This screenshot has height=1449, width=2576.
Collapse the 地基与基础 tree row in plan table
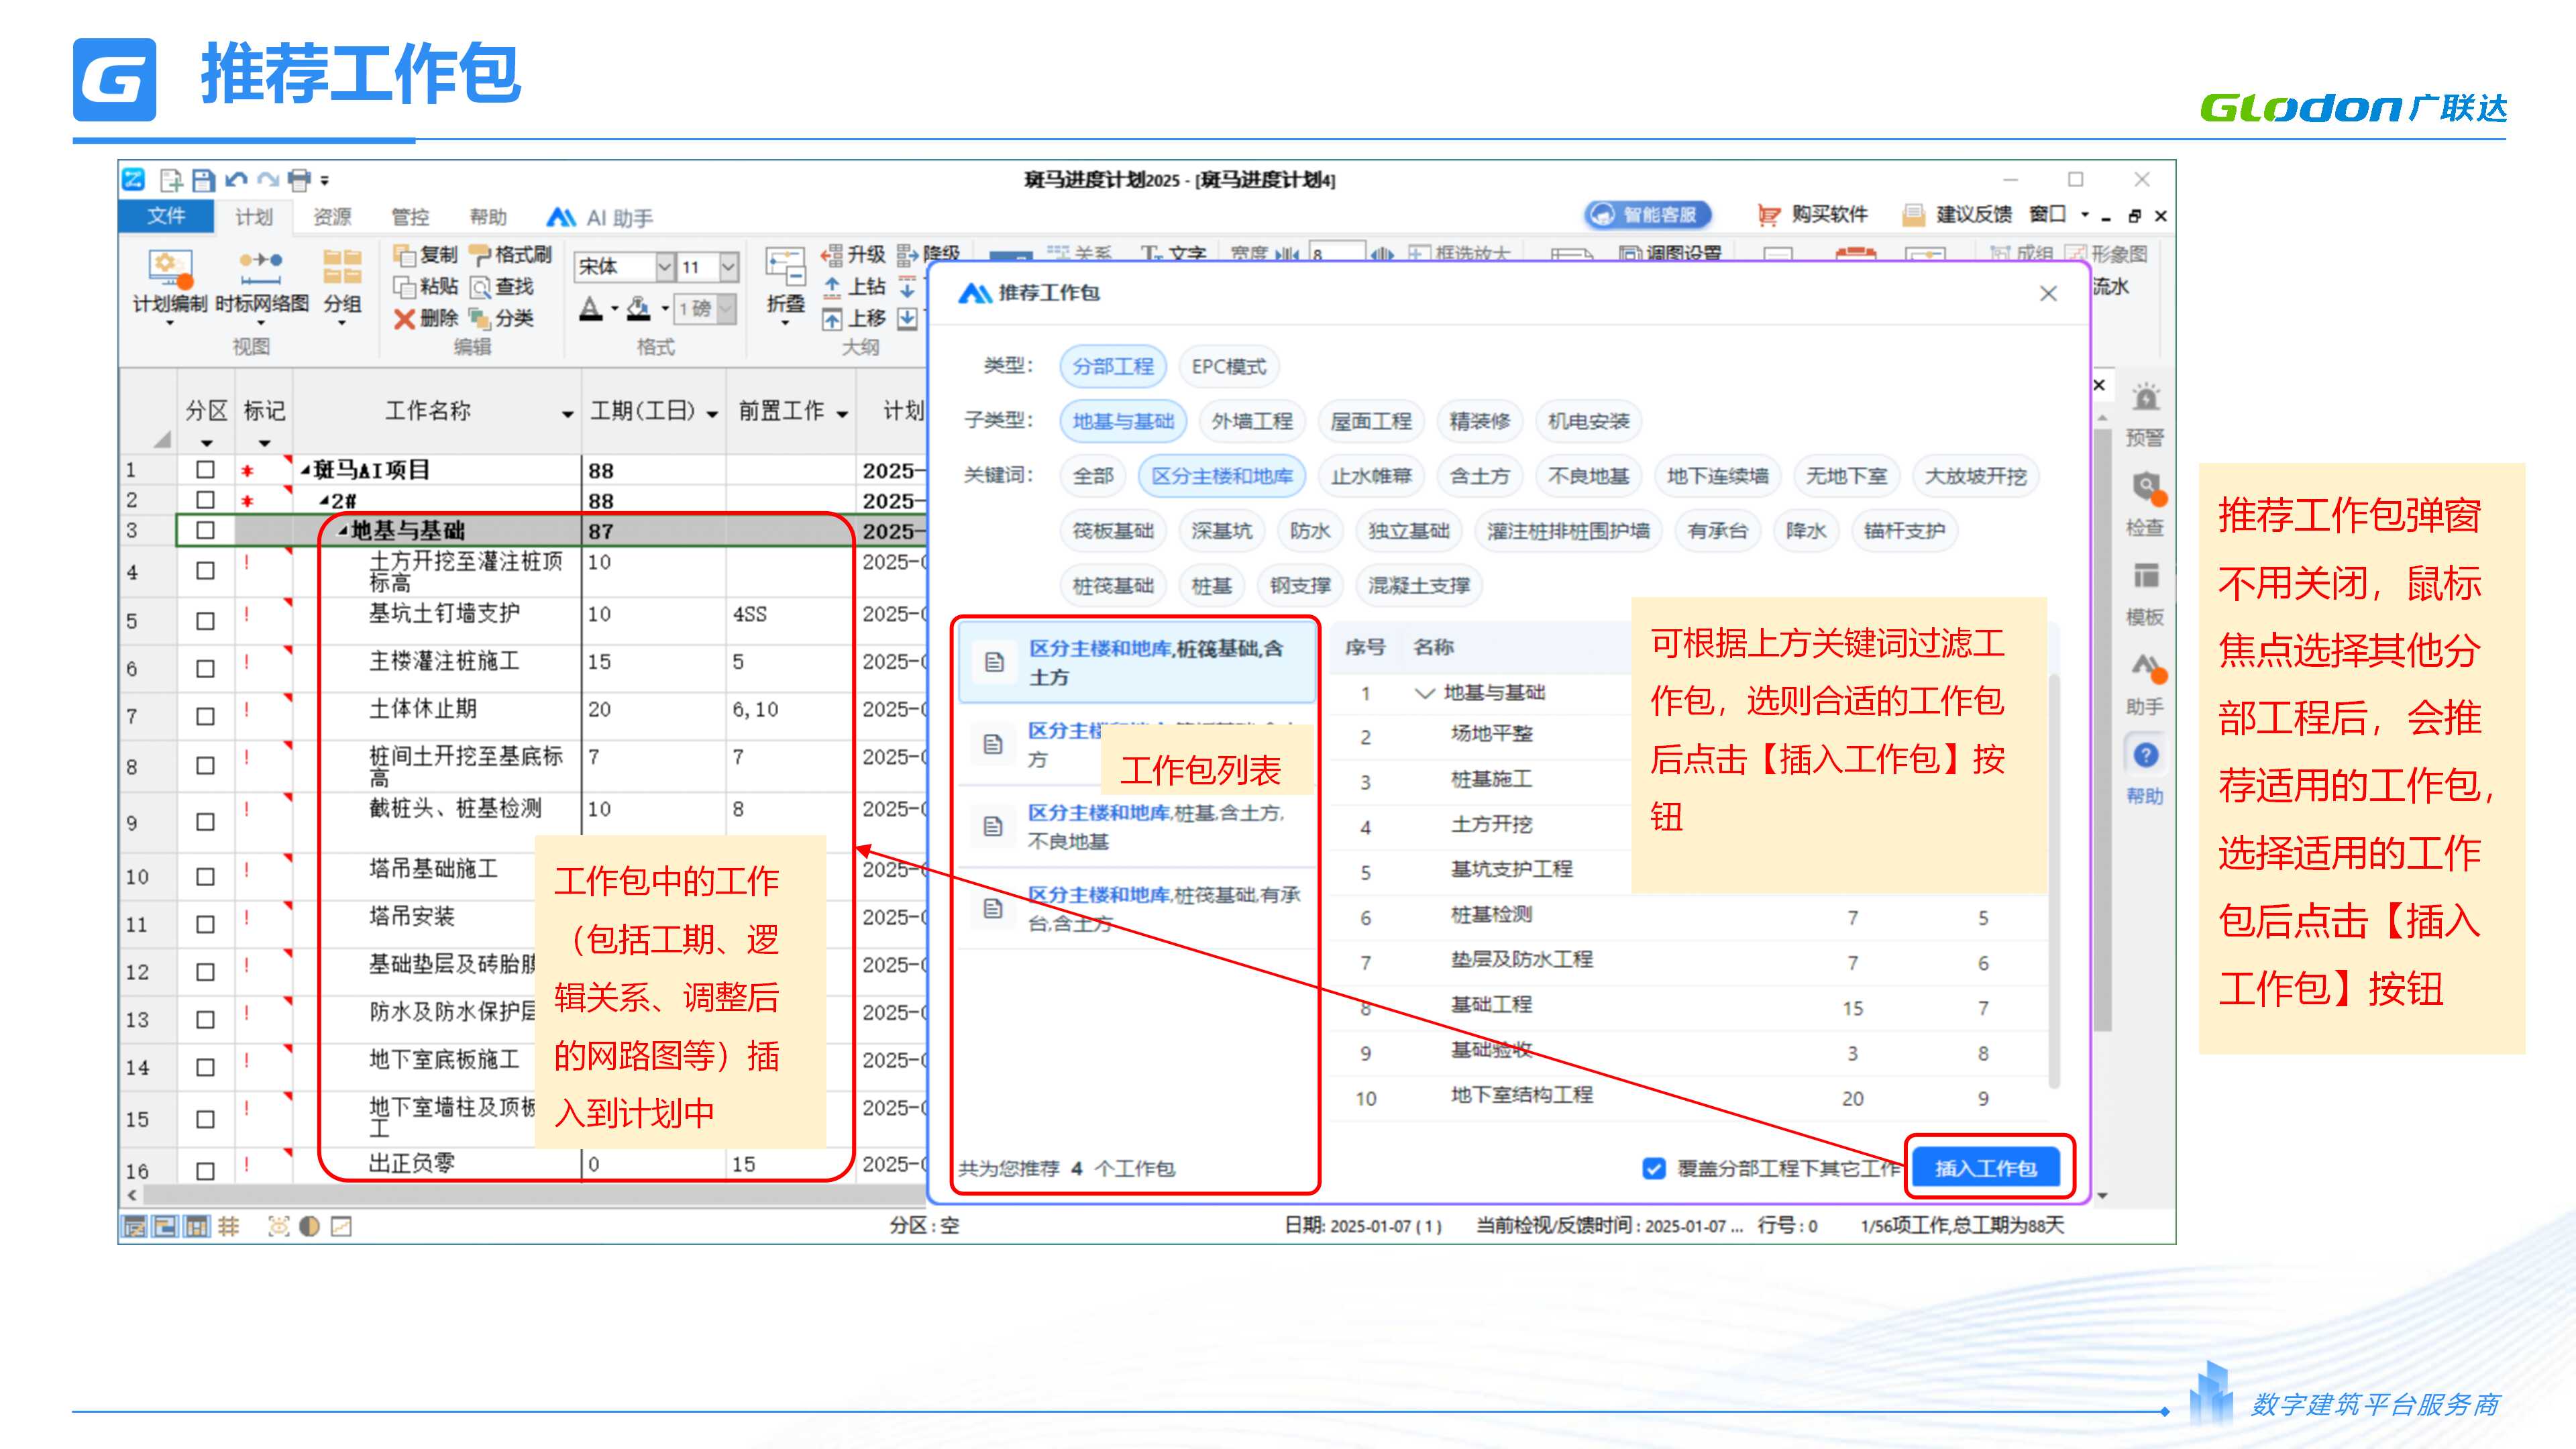coord(342,531)
